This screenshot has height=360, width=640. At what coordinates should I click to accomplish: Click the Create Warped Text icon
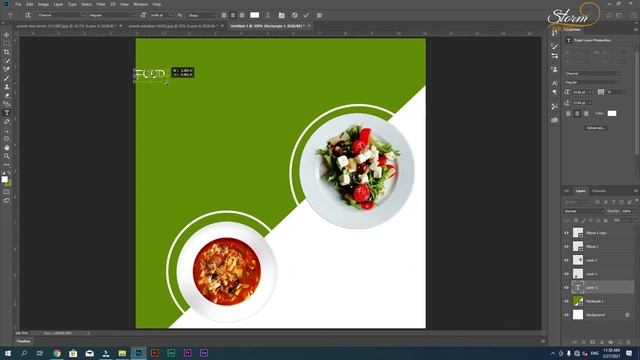[268, 16]
